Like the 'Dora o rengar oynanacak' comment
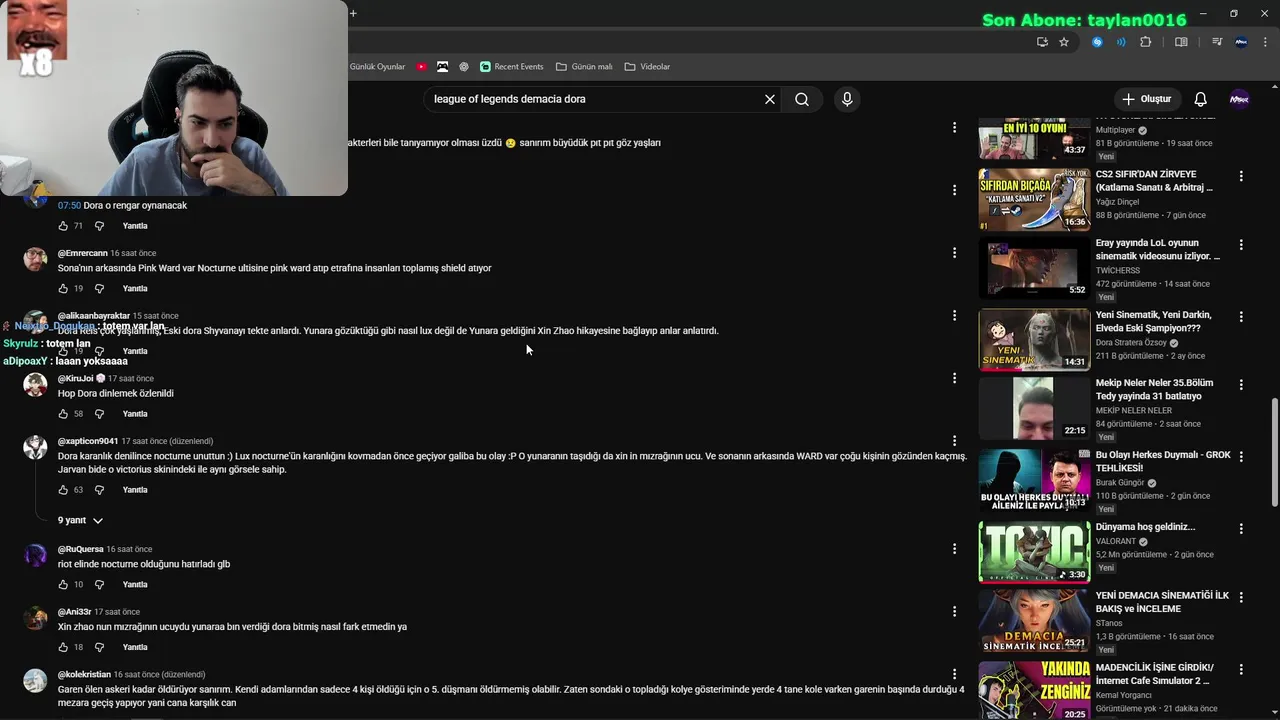Viewport: 1280px width, 720px height. point(63,226)
